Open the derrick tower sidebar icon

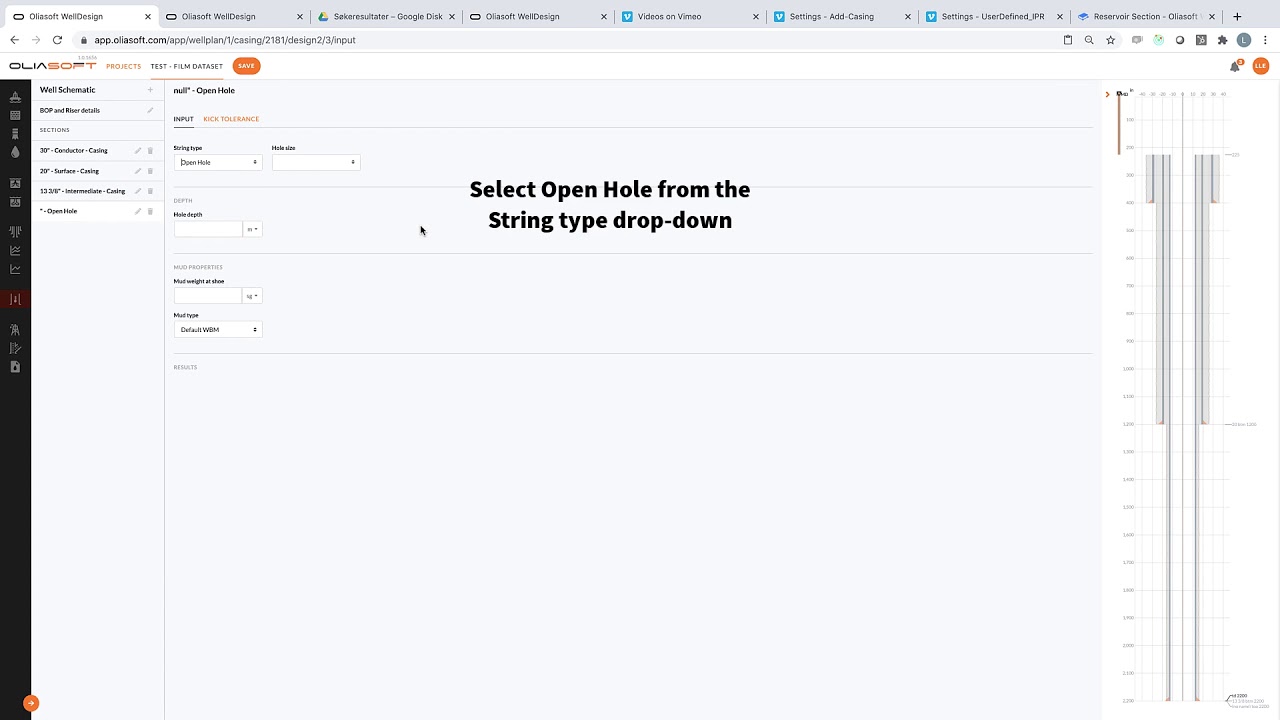(15, 329)
